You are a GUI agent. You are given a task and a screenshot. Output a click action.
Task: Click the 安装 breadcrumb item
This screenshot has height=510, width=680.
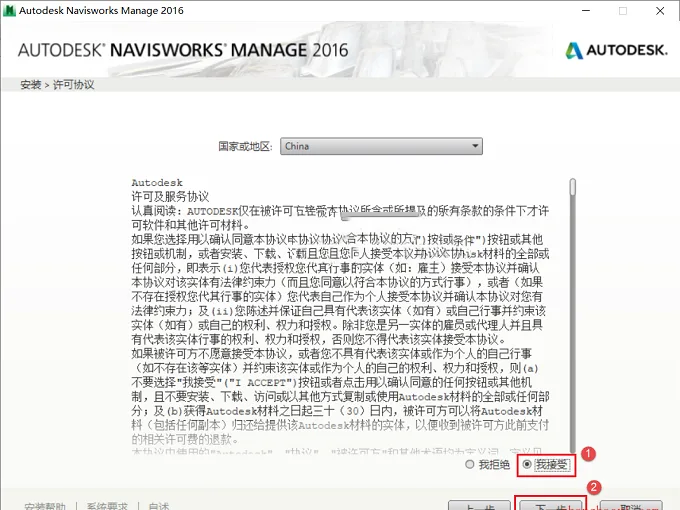(x=30, y=85)
